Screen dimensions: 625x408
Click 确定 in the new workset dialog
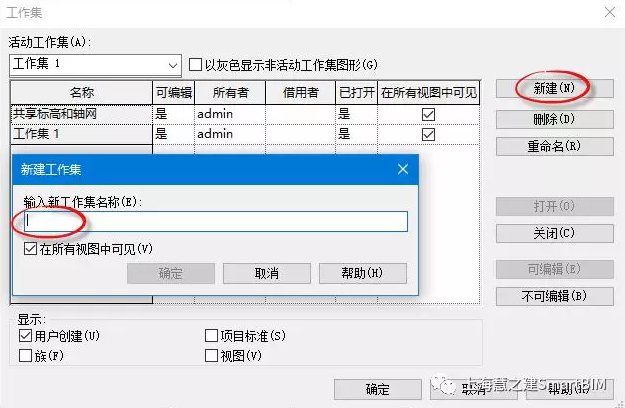[x=171, y=273]
